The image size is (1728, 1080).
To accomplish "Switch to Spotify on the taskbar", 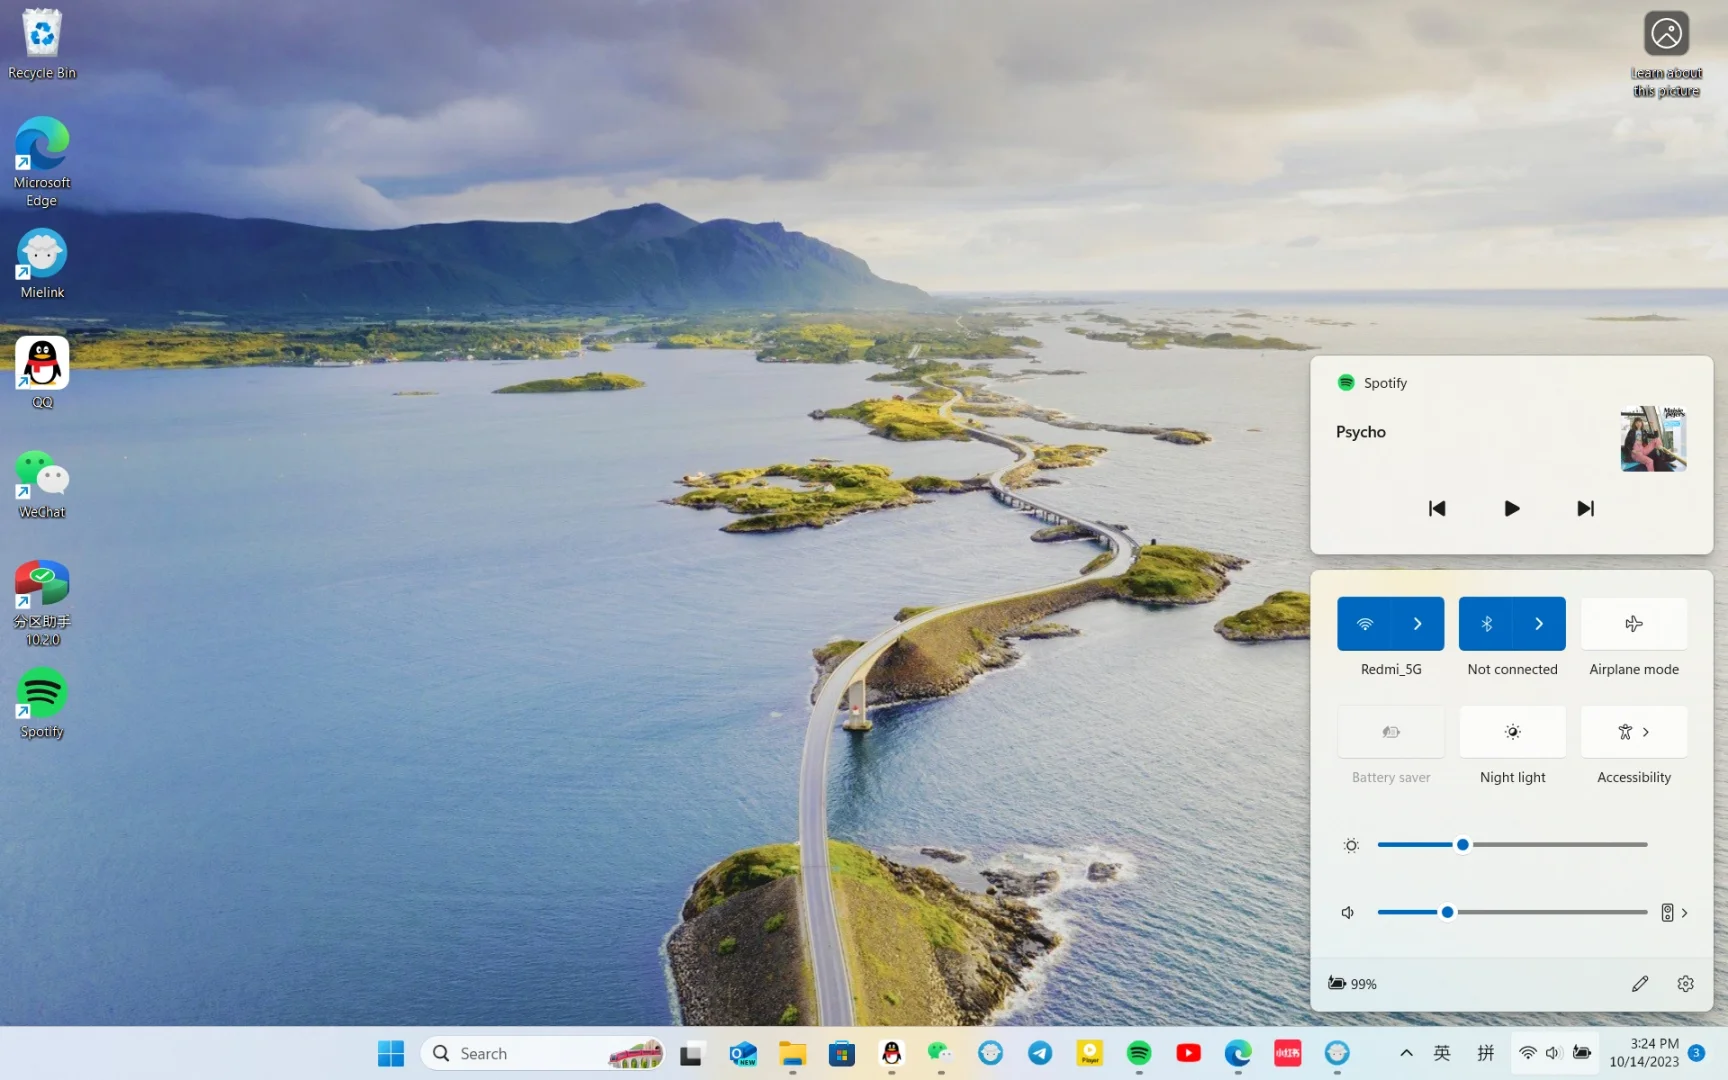I will coord(1139,1053).
